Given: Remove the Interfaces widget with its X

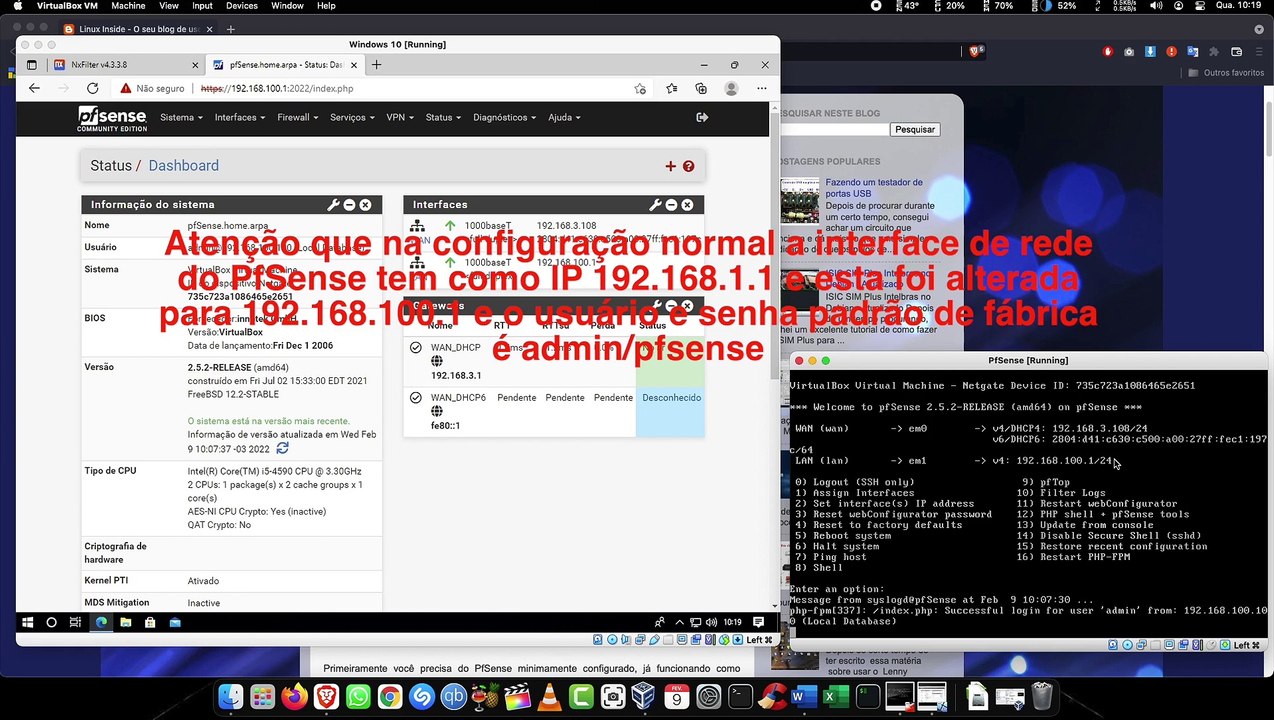Looking at the screenshot, I should [687, 204].
